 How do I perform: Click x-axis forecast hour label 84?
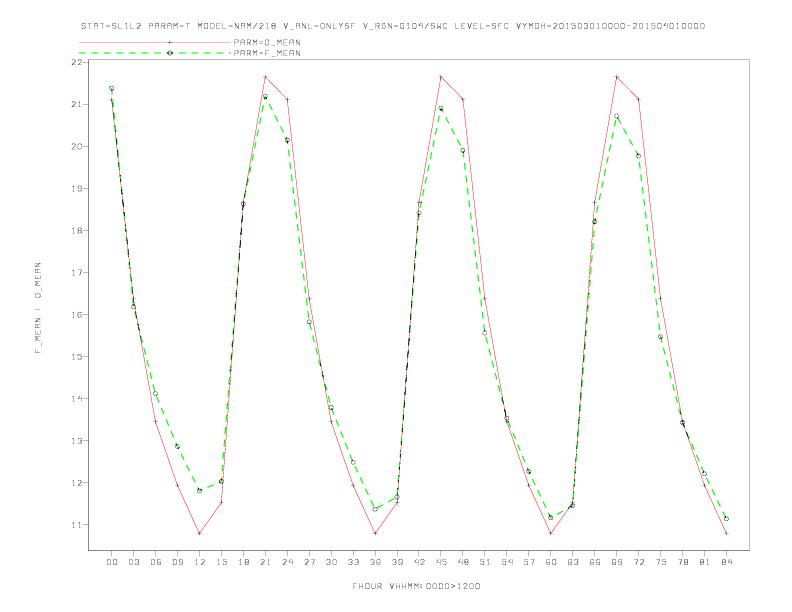coord(726,562)
